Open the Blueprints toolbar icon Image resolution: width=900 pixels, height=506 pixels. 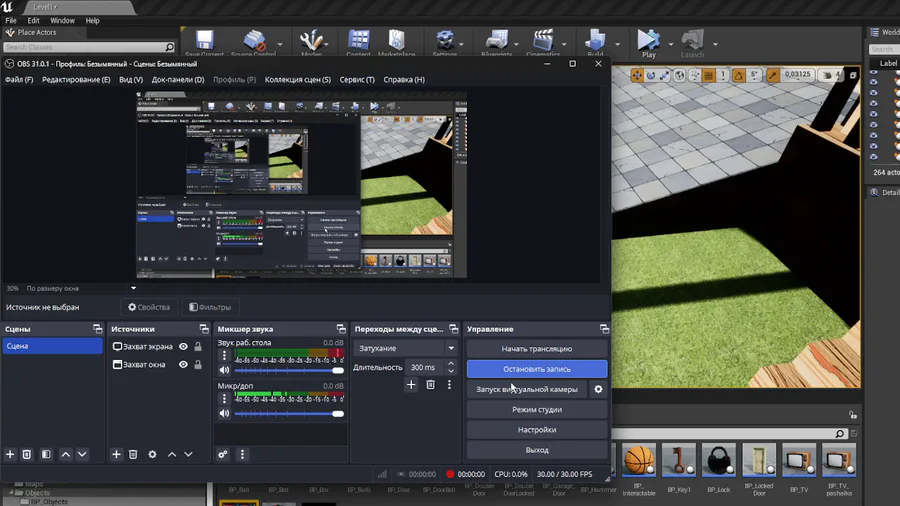coord(496,42)
